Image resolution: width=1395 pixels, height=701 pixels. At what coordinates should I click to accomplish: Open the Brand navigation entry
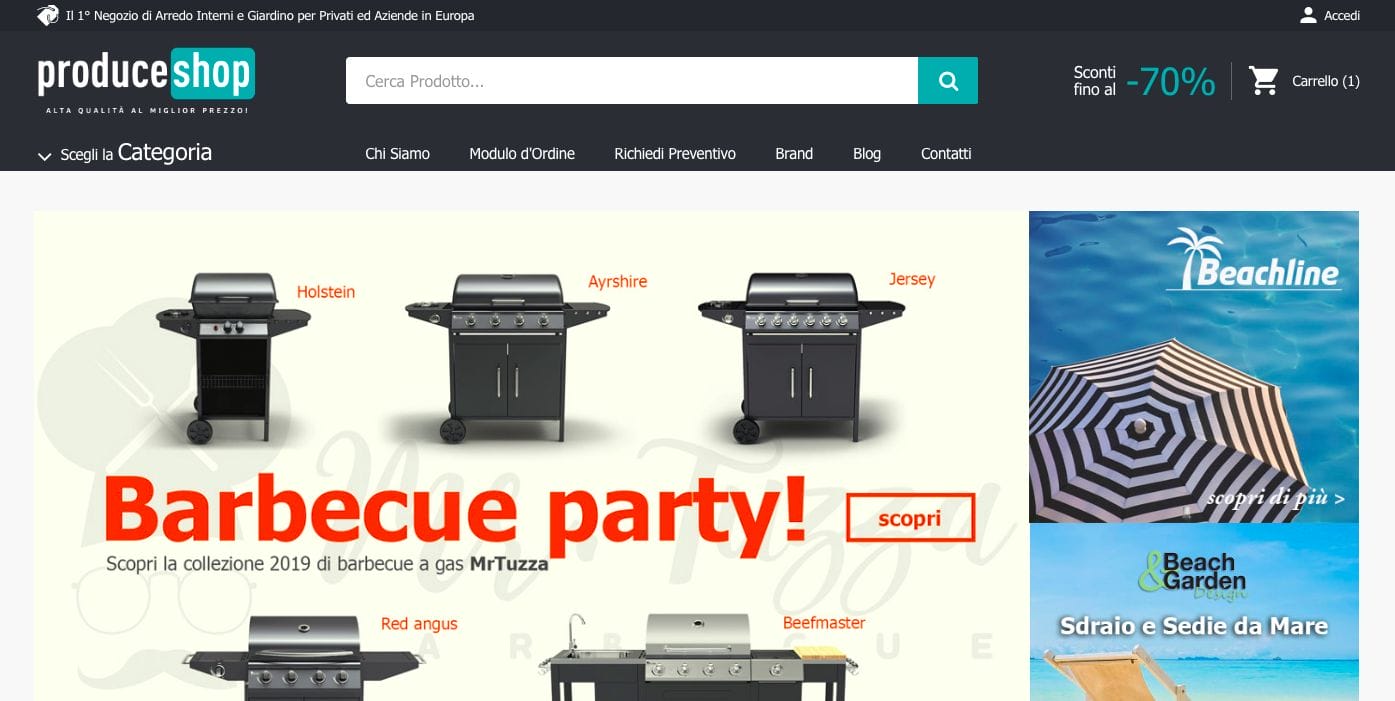(x=794, y=153)
